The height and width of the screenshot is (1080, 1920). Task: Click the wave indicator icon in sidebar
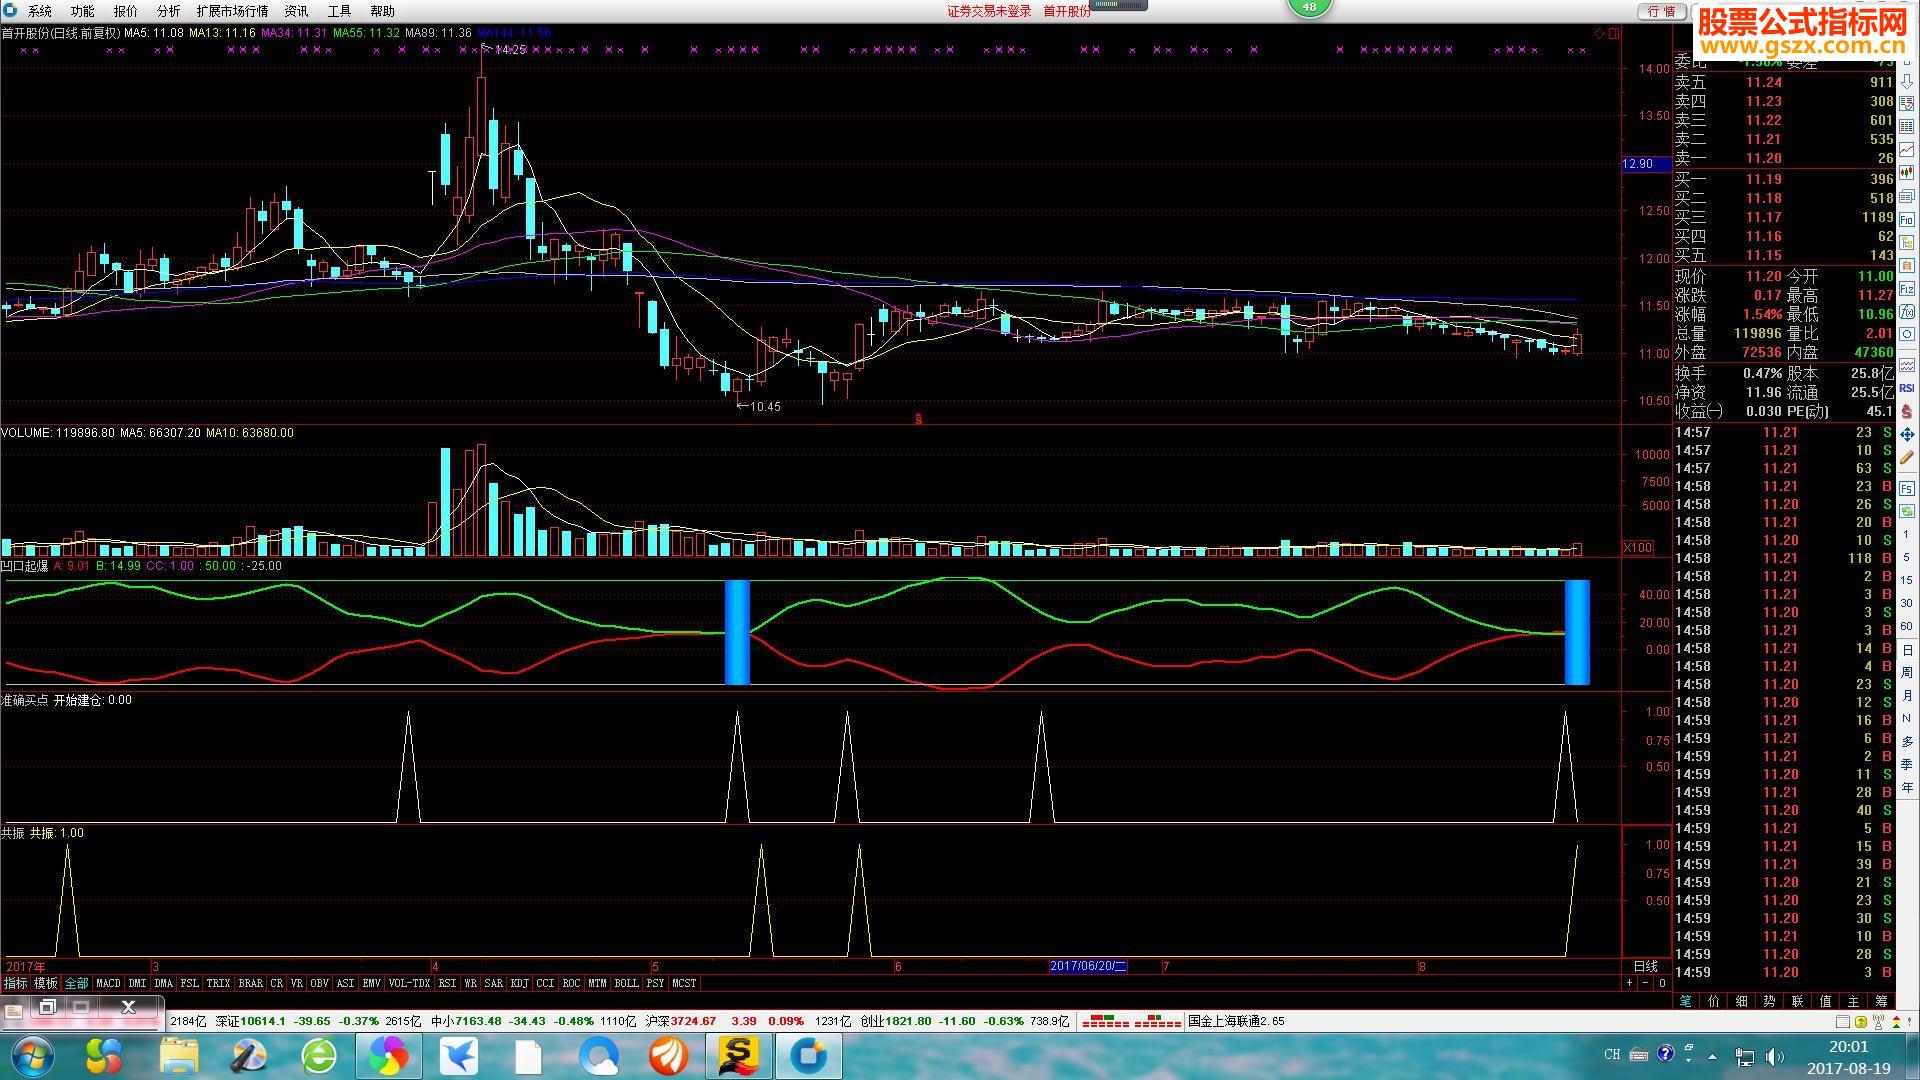[x=1907, y=363]
